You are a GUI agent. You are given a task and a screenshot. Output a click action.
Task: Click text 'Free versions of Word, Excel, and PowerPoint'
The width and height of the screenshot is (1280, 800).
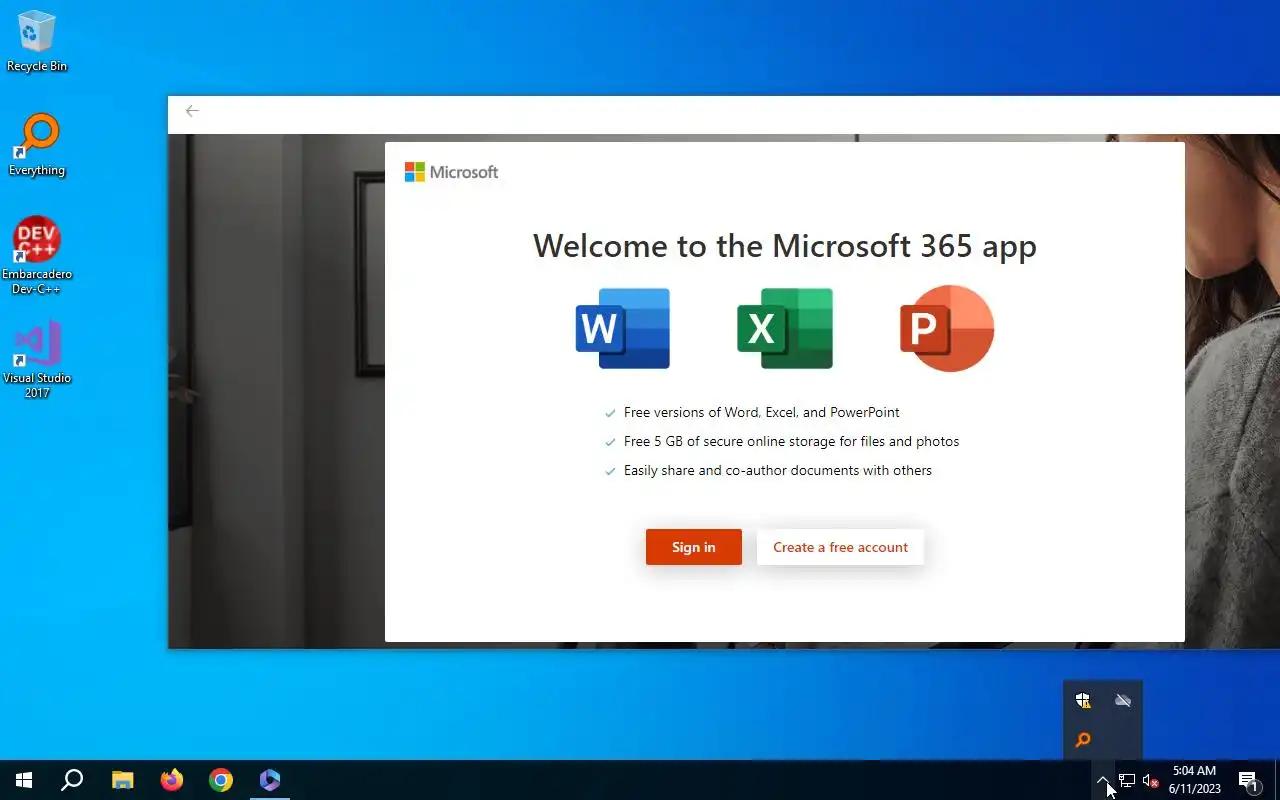[x=761, y=412]
